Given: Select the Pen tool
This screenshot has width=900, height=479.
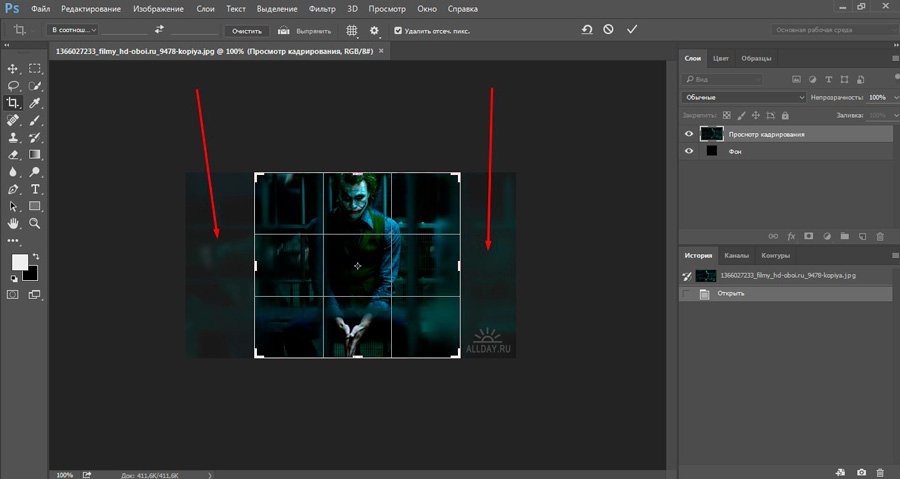Looking at the screenshot, I should [x=12, y=189].
